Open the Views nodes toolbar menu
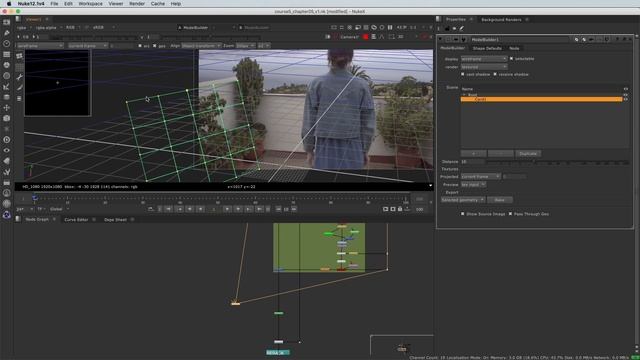 pos(7,150)
